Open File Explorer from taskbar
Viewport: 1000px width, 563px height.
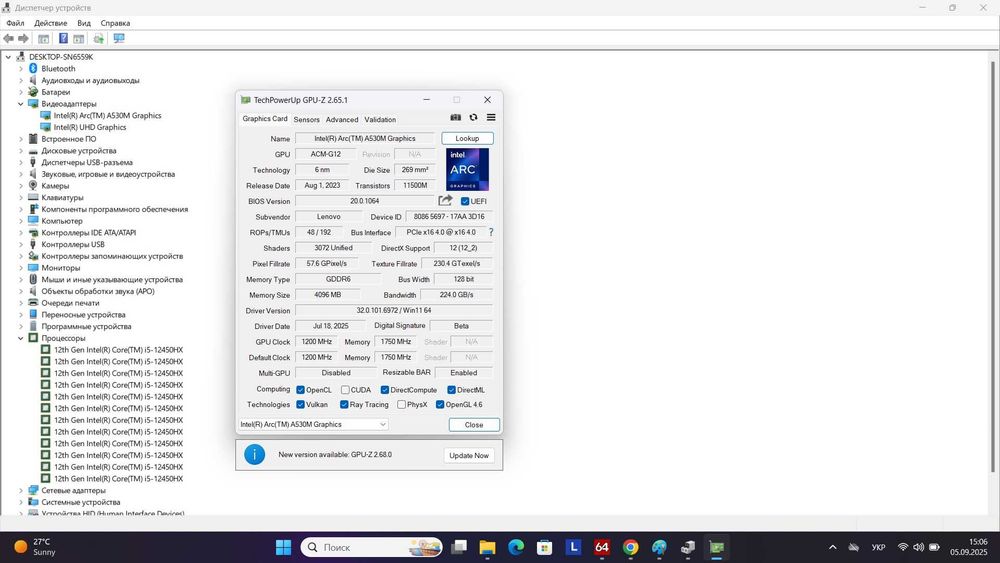(x=487, y=547)
